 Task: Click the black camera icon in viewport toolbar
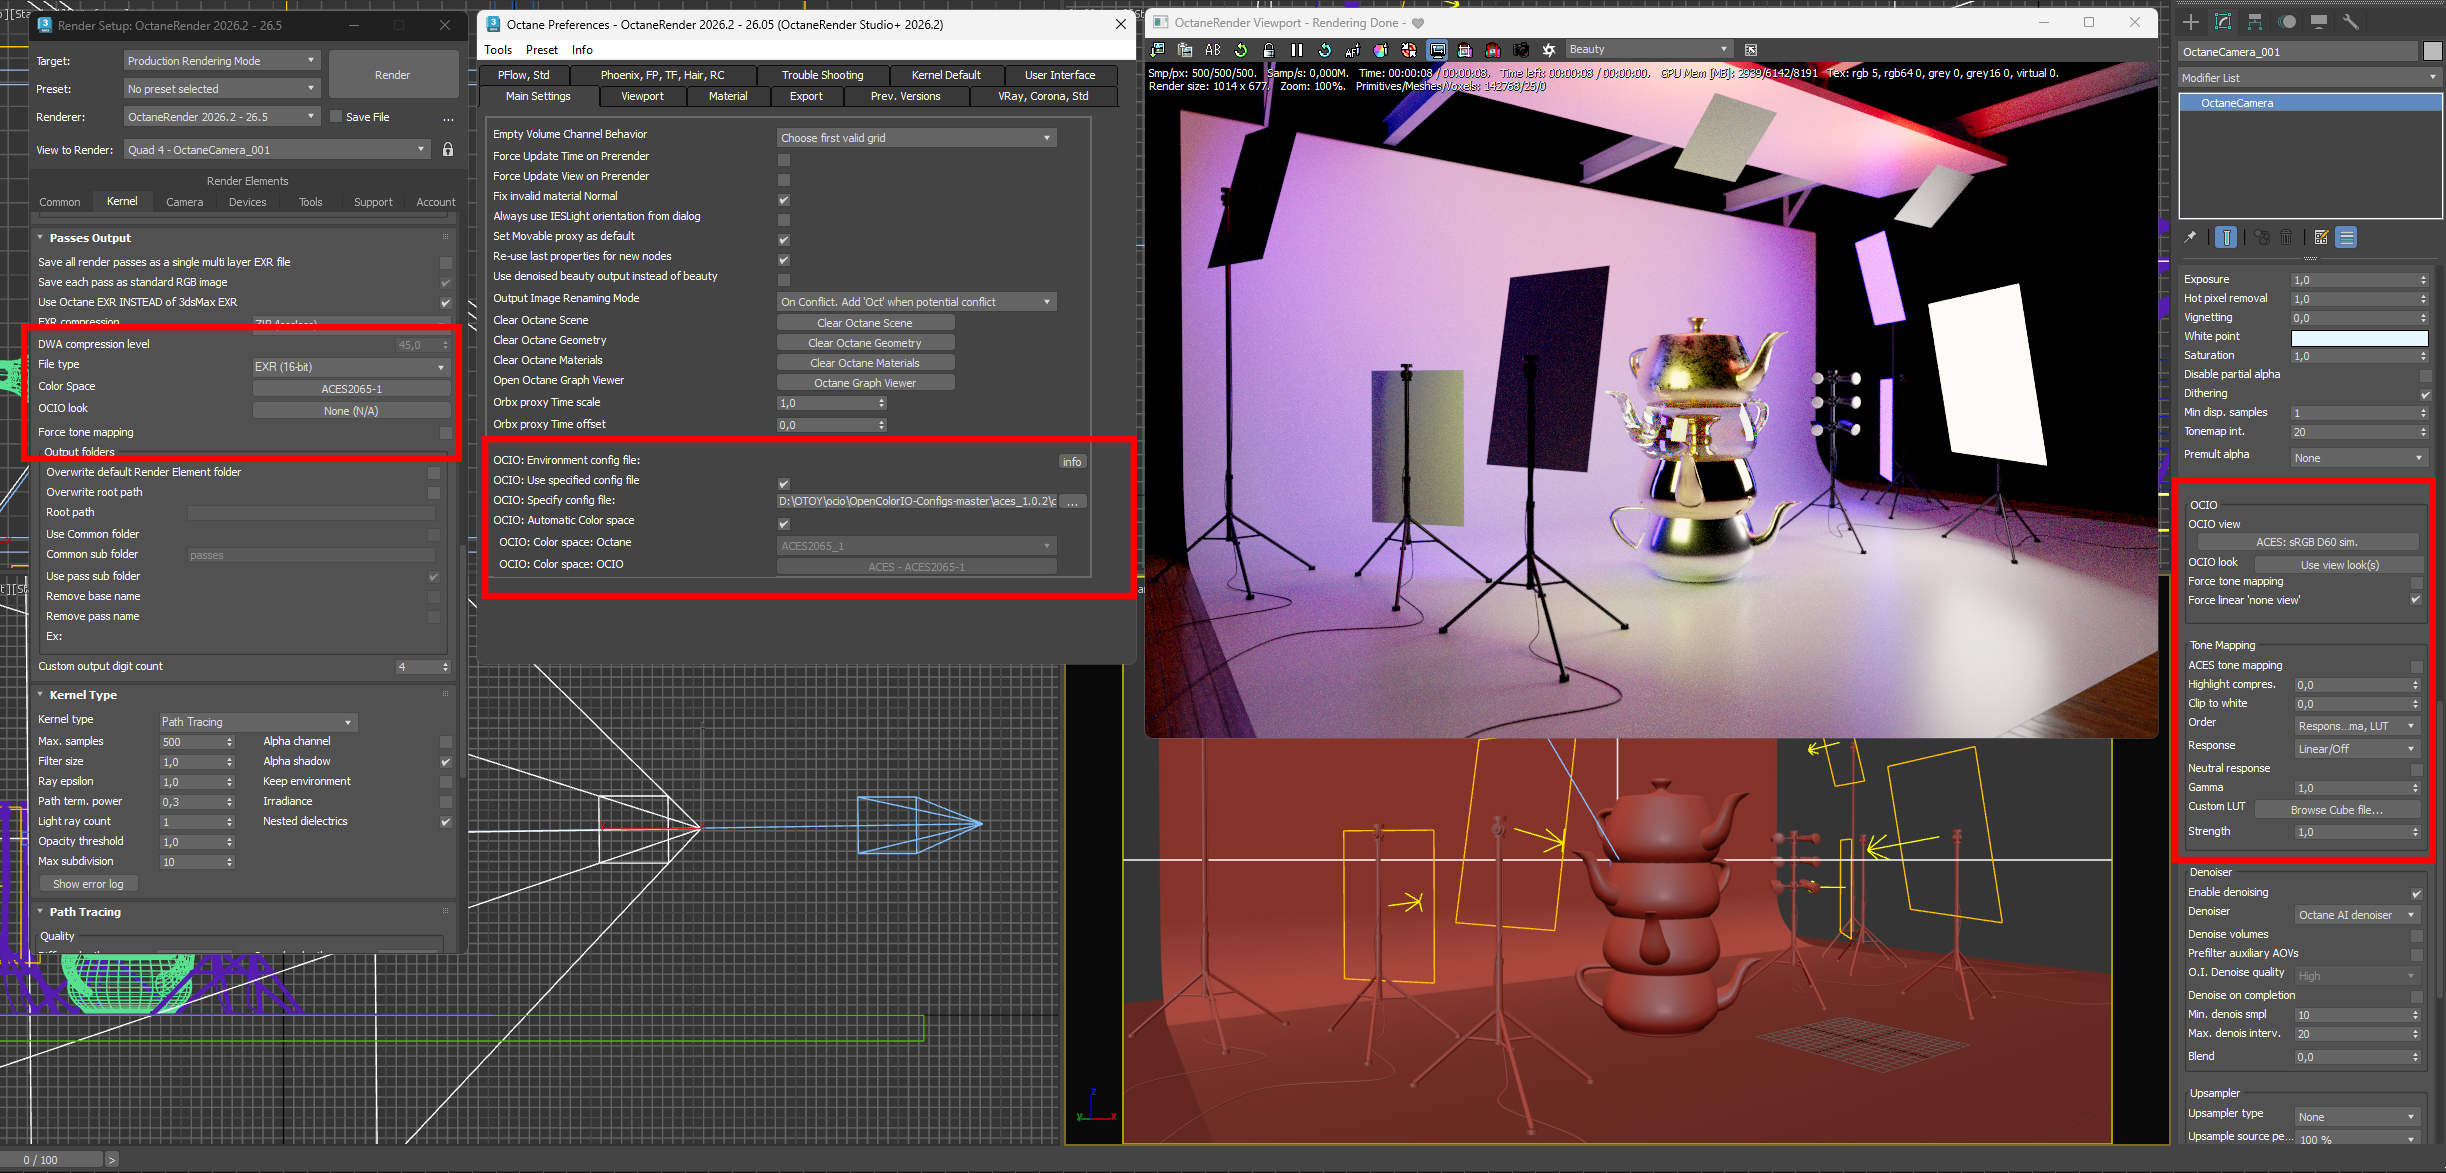point(1521,50)
